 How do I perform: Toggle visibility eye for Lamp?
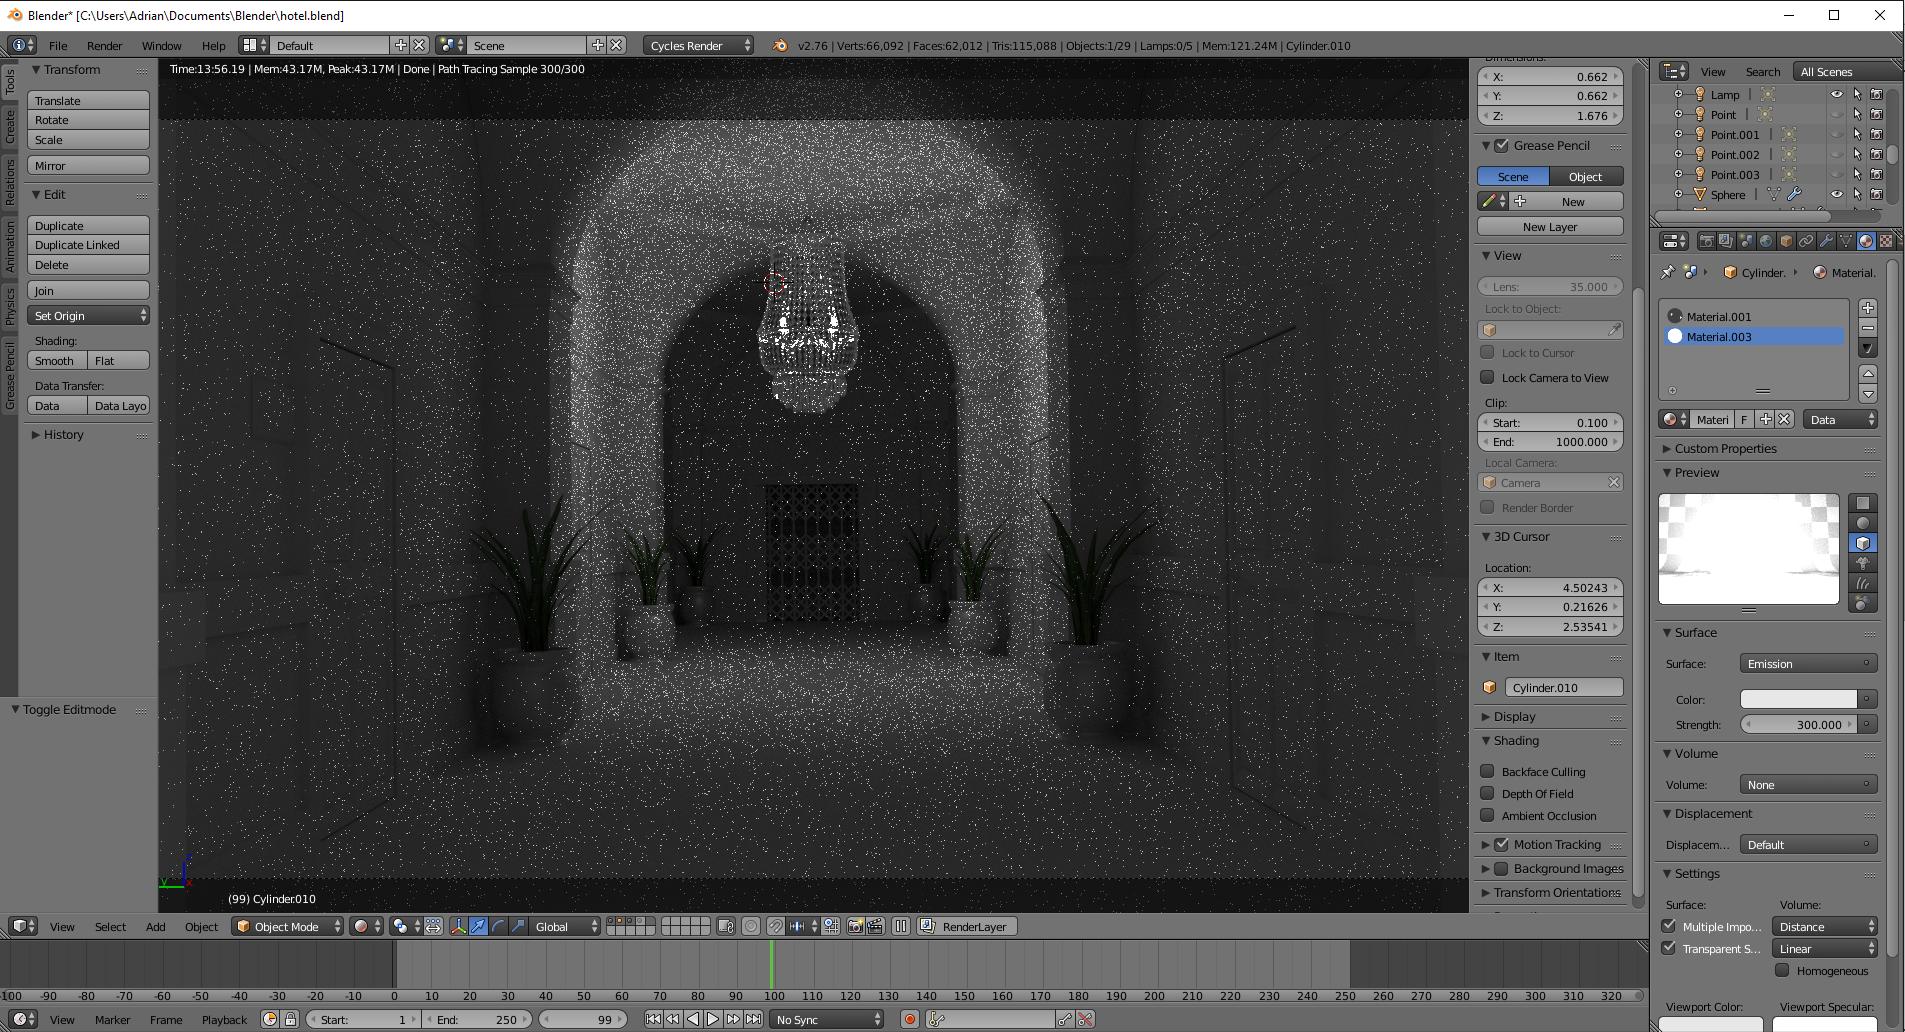coord(1836,95)
